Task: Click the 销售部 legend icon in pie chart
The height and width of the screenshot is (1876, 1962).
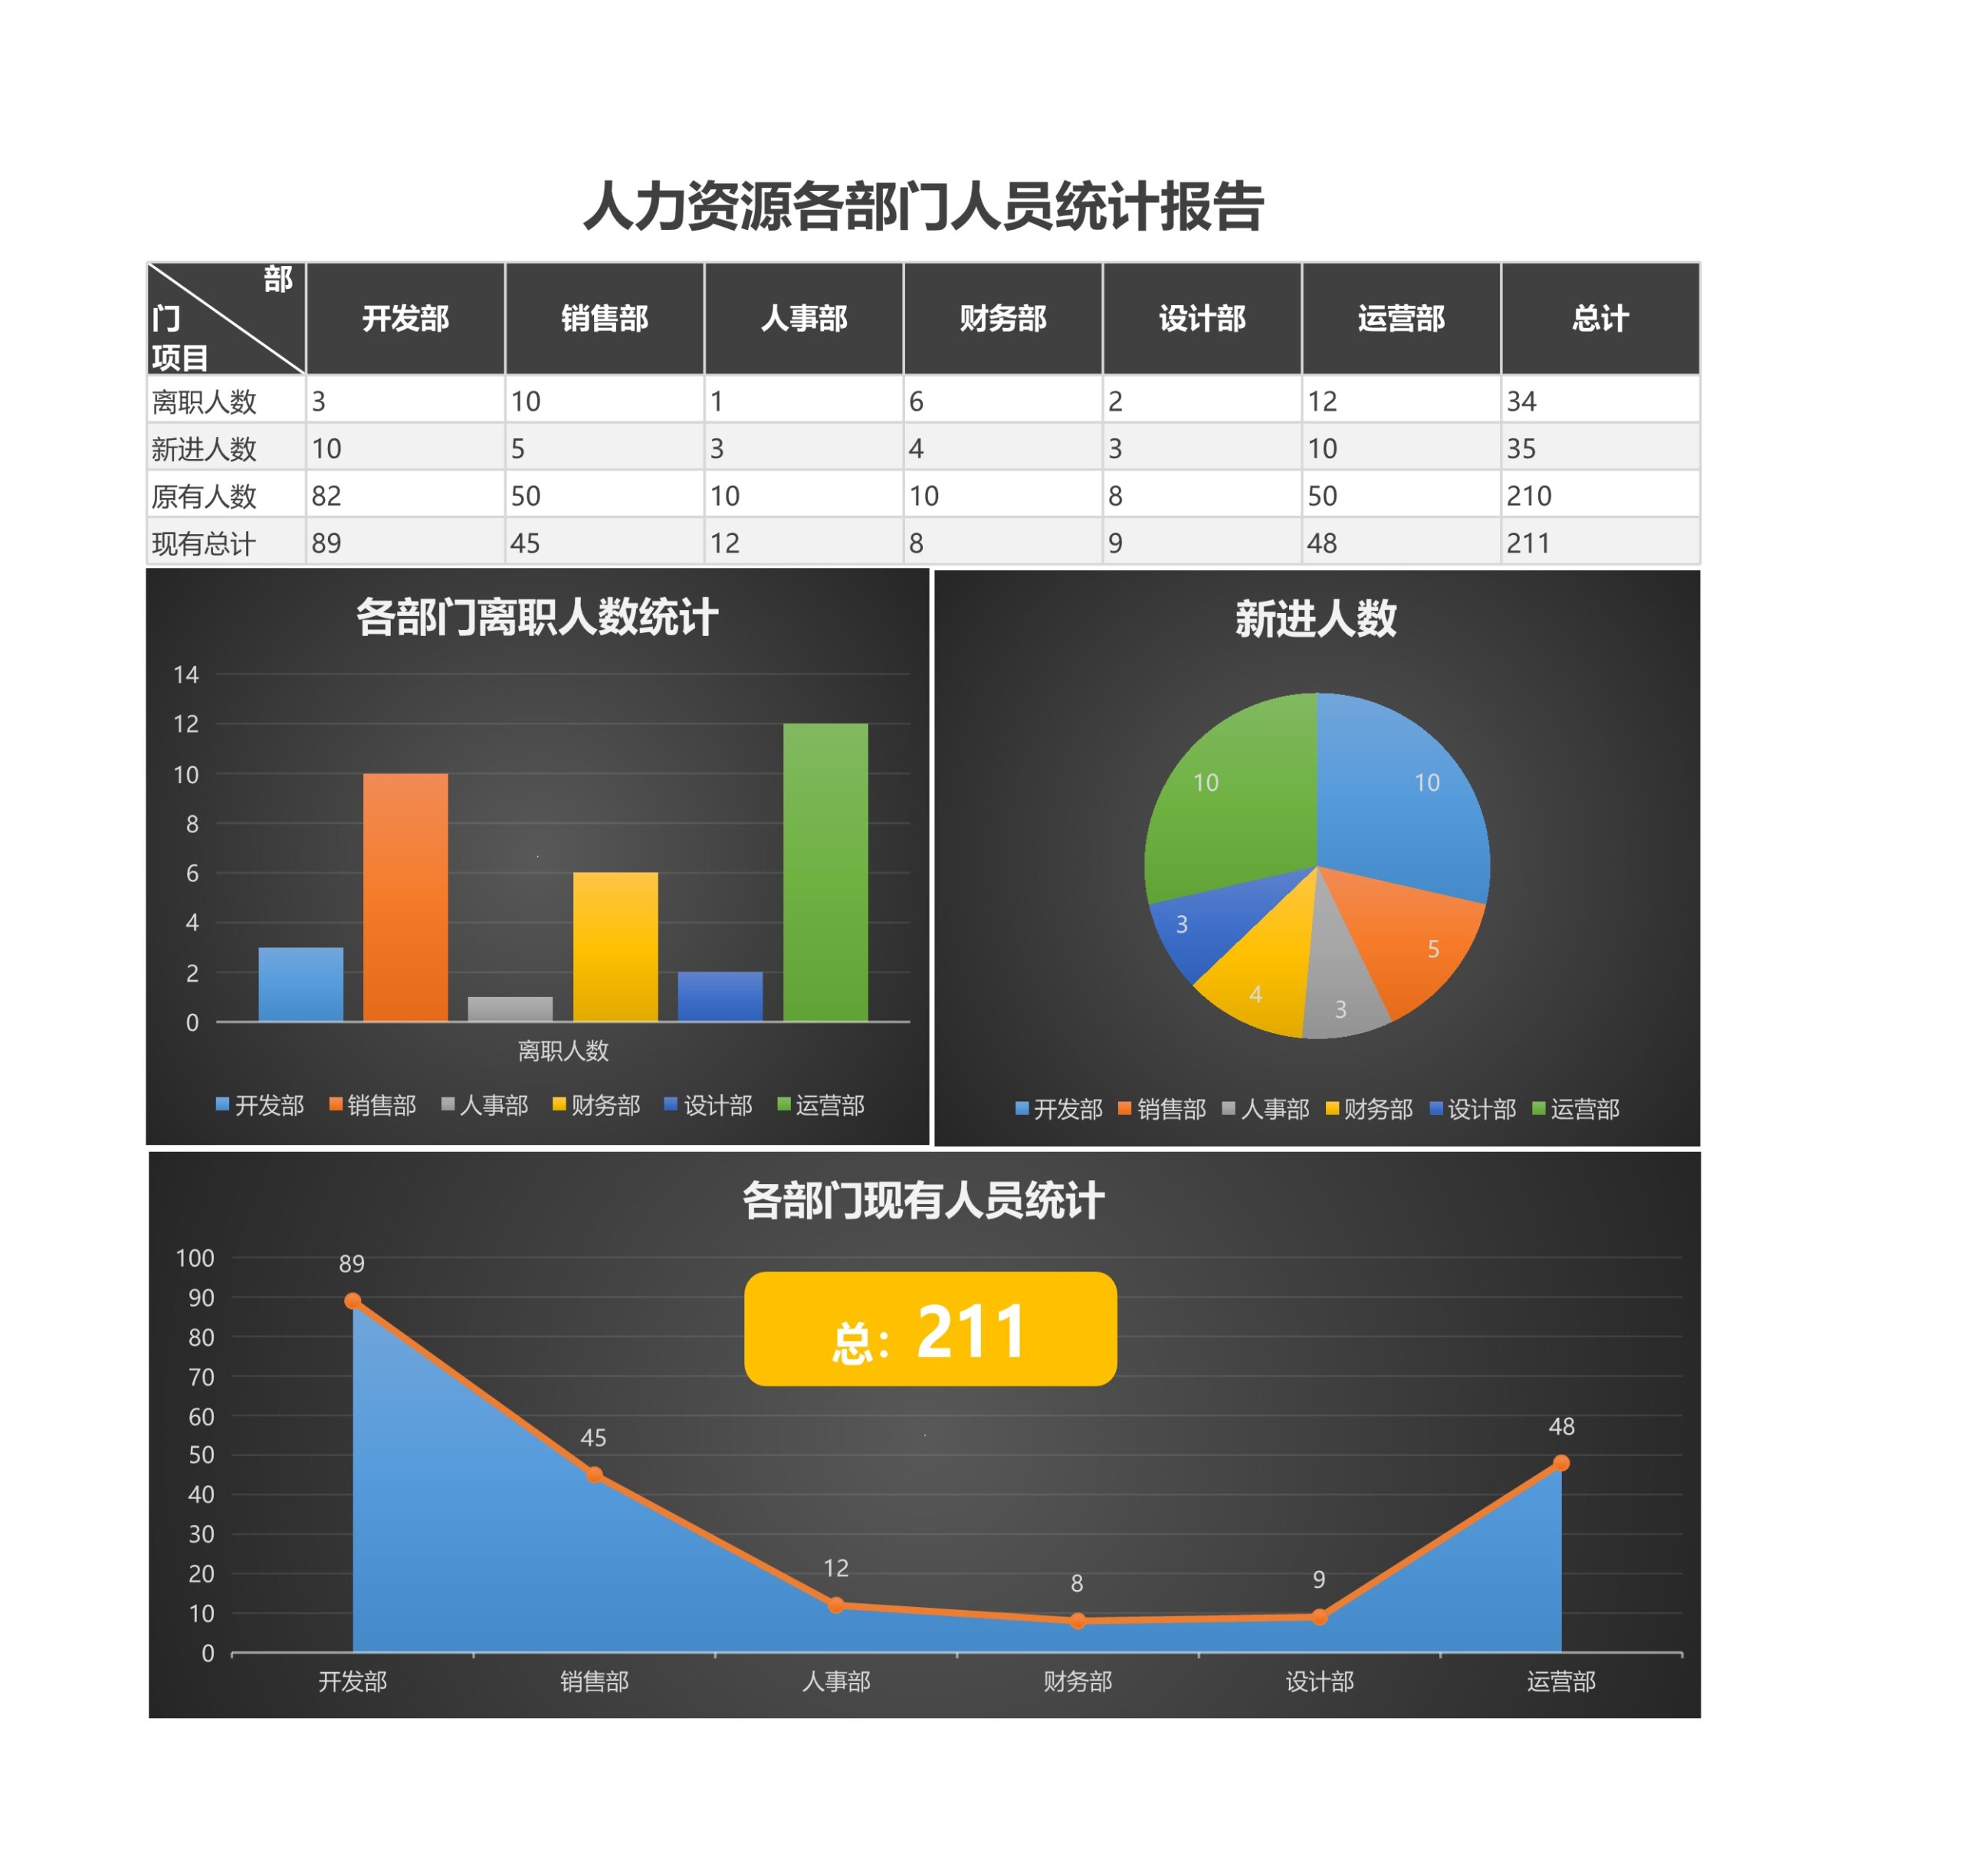Action: [x=1128, y=1104]
